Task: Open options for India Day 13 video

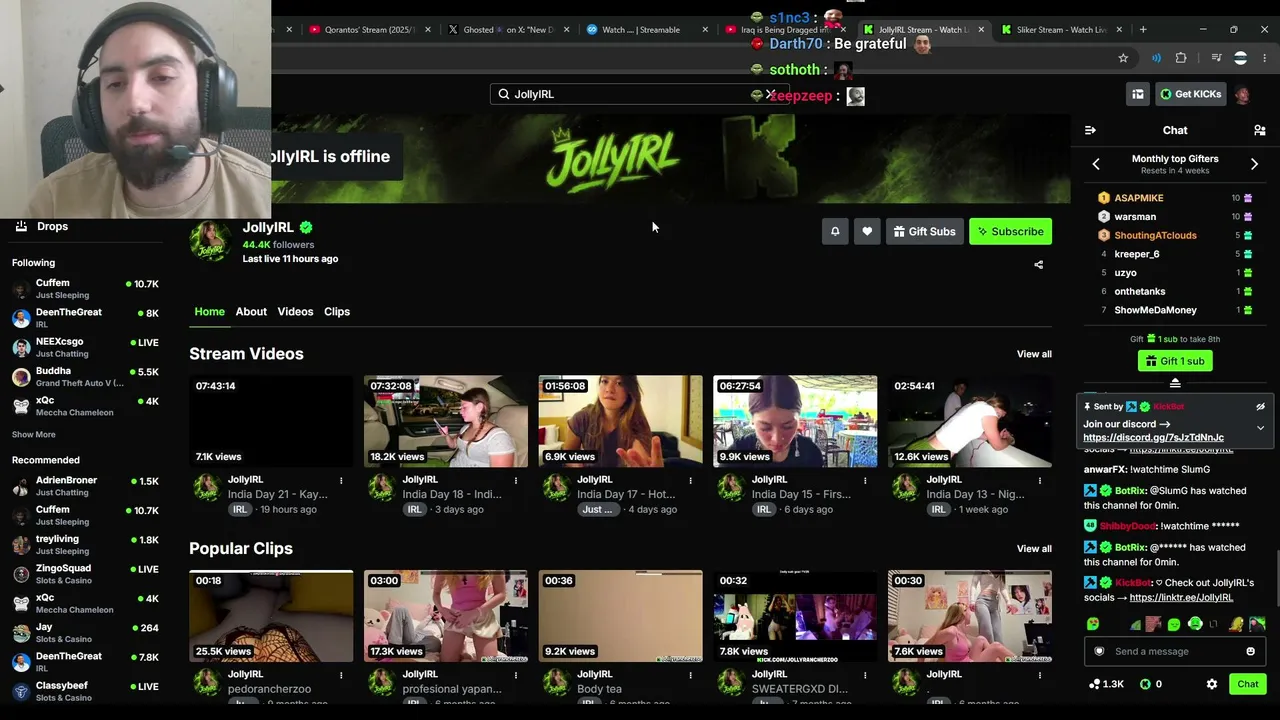Action: (1039, 480)
